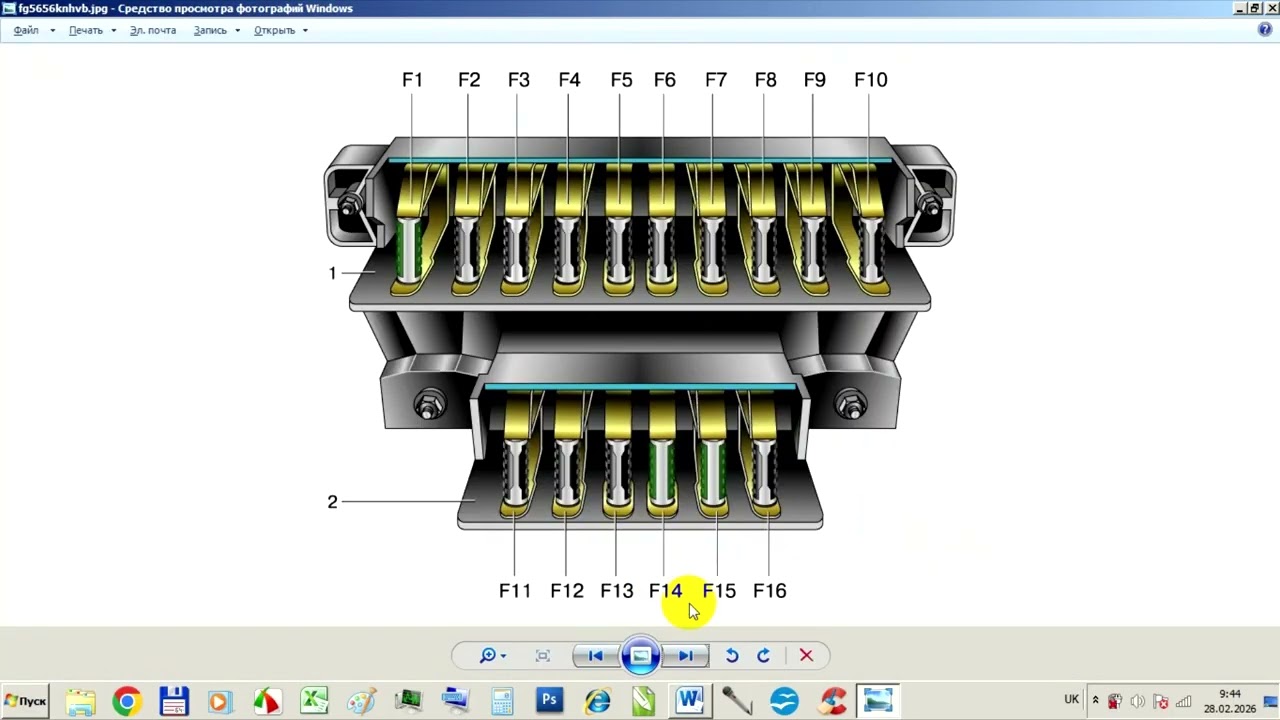The image size is (1280, 720).
Task: Go to previous photo
Action: (595, 656)
